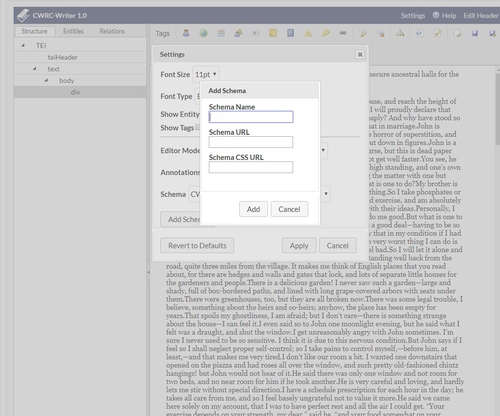The image size is (500, 416).
Task: Click the Schema URL input field
Action: click(251, 142)
